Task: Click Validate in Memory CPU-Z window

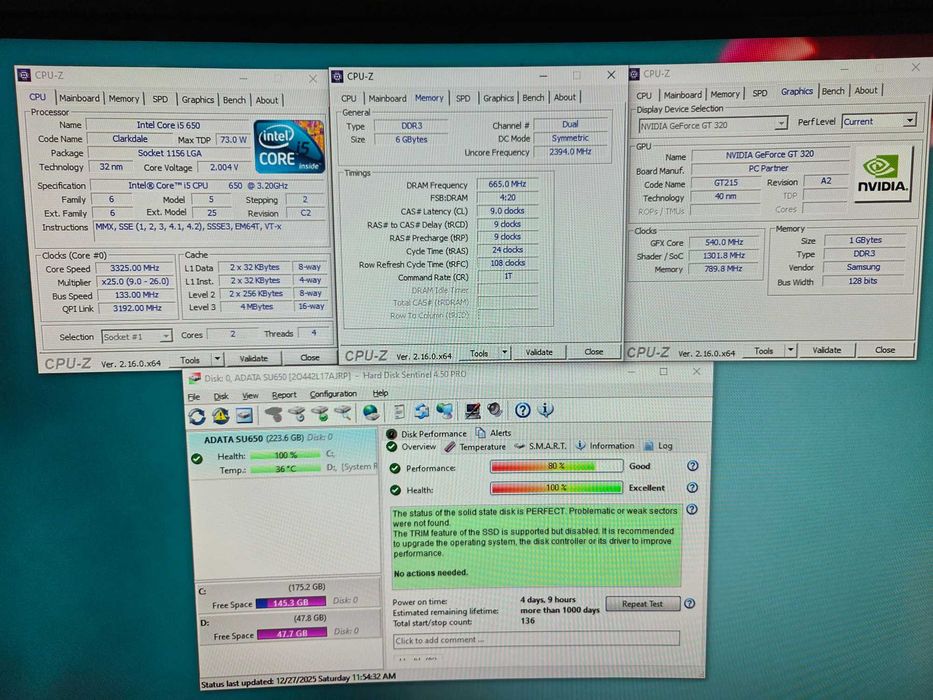Action: tap(539, 352)
